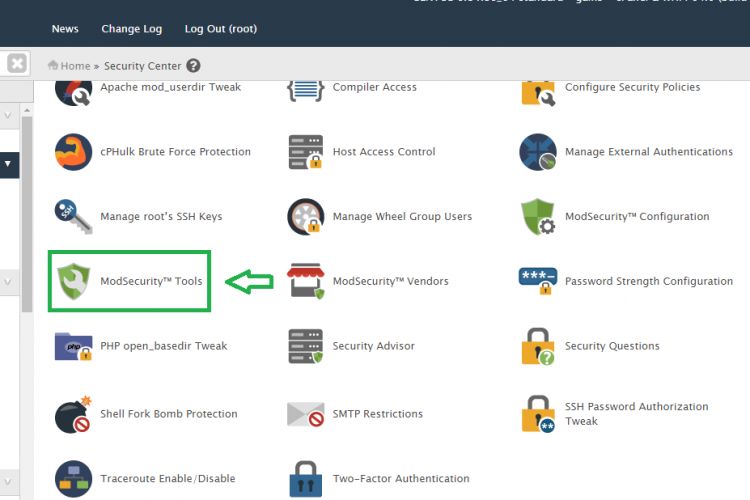
Task: Open Two-Factor Authentication padlock icon
Action: click(x=306, y=479)
